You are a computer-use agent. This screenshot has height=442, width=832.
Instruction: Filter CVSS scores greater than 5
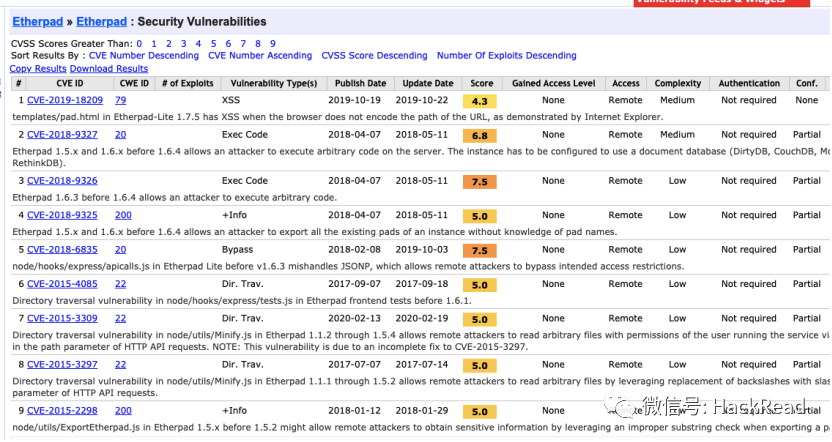213,44
